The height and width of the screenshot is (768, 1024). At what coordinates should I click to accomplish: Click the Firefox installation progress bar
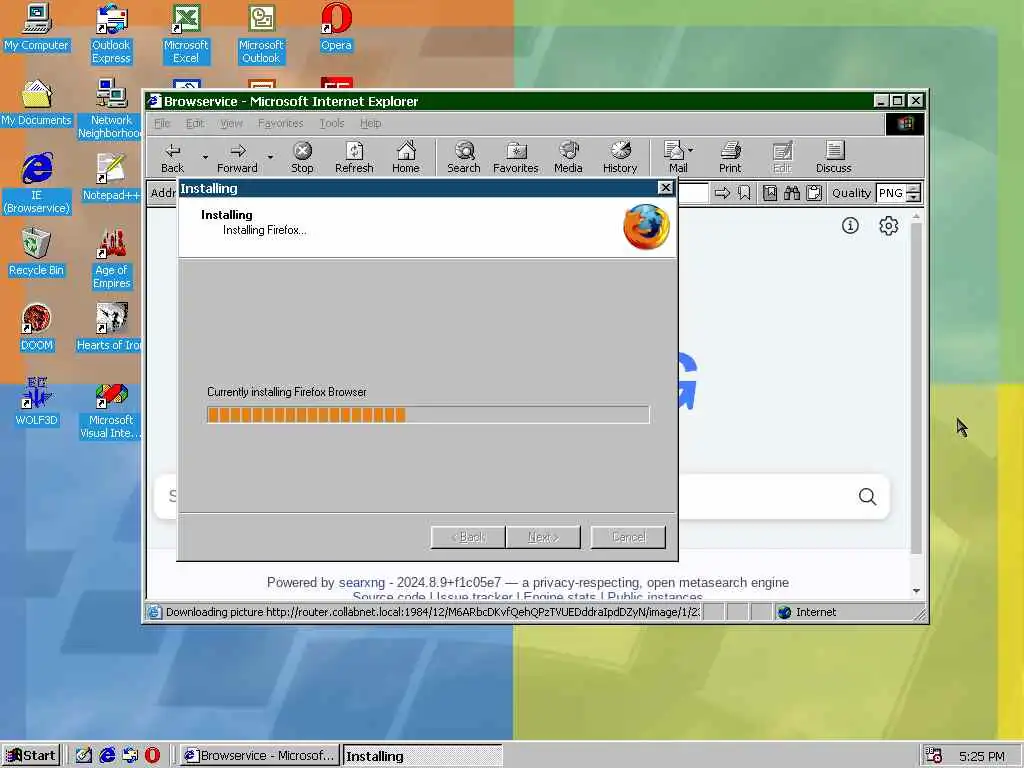428,415
